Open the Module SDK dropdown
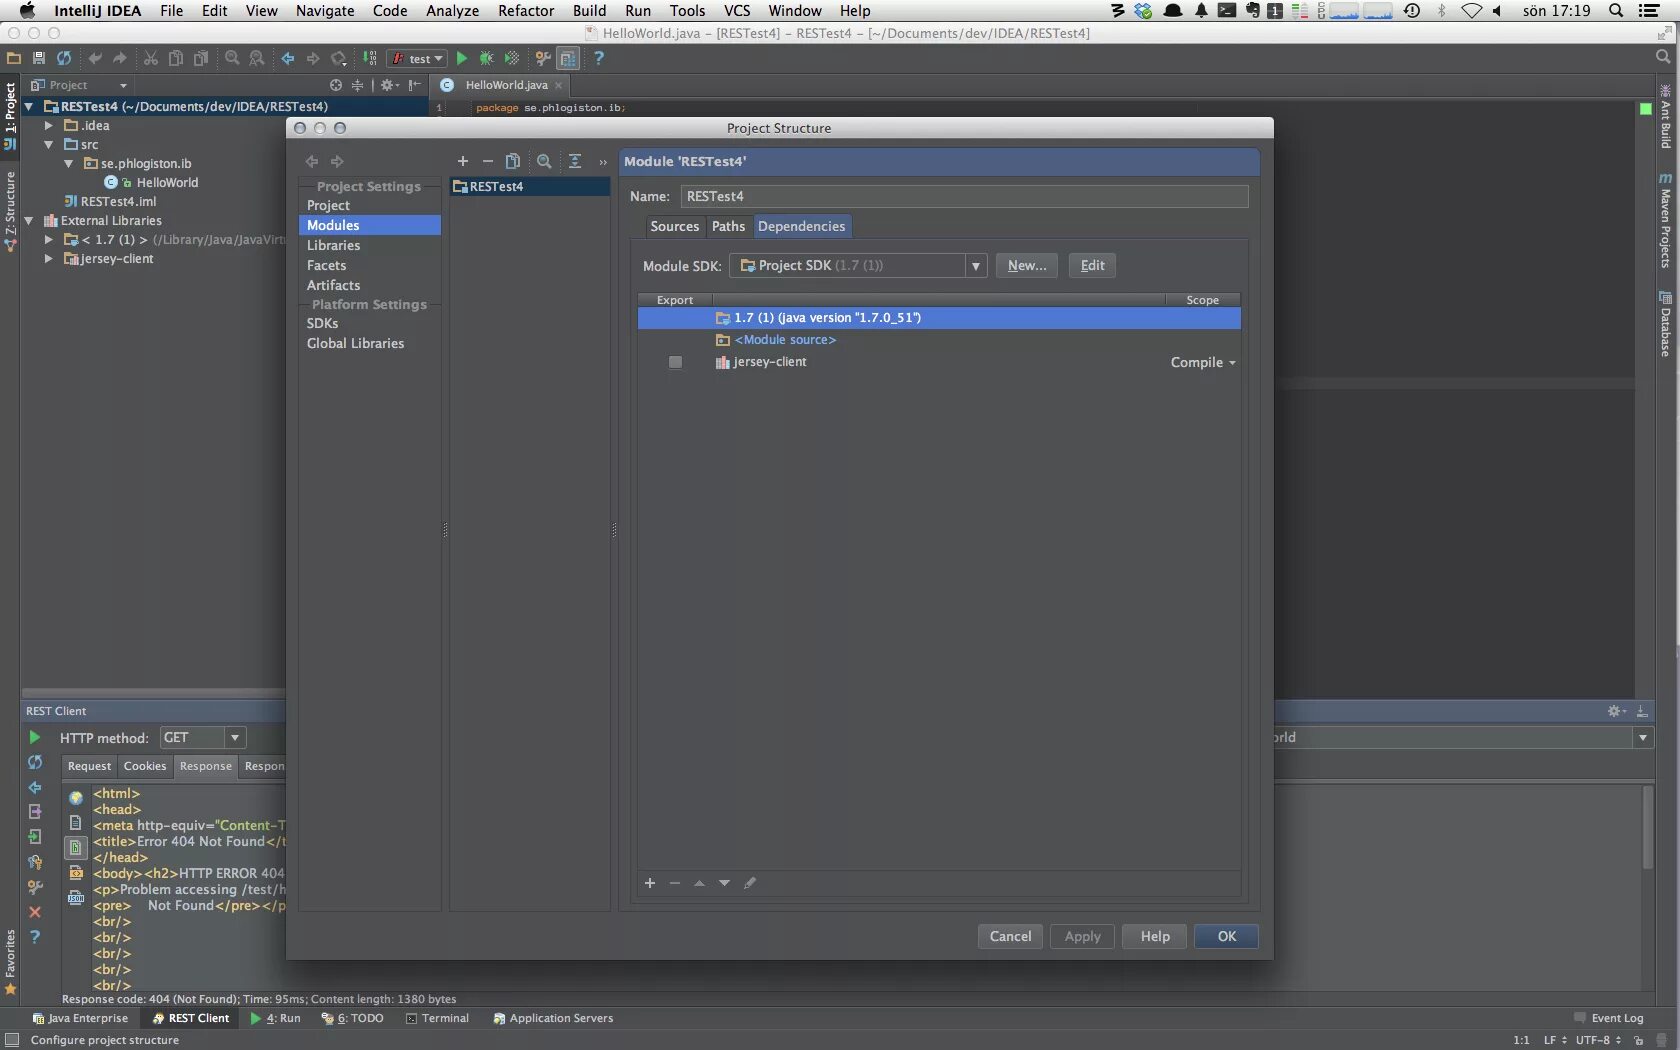Image resolution: width=1680 pixels, height=1050 pixels. tap(975, 266)
